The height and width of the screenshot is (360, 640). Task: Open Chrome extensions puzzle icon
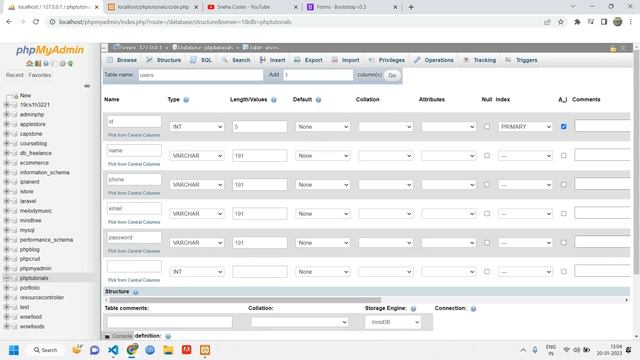577,22
